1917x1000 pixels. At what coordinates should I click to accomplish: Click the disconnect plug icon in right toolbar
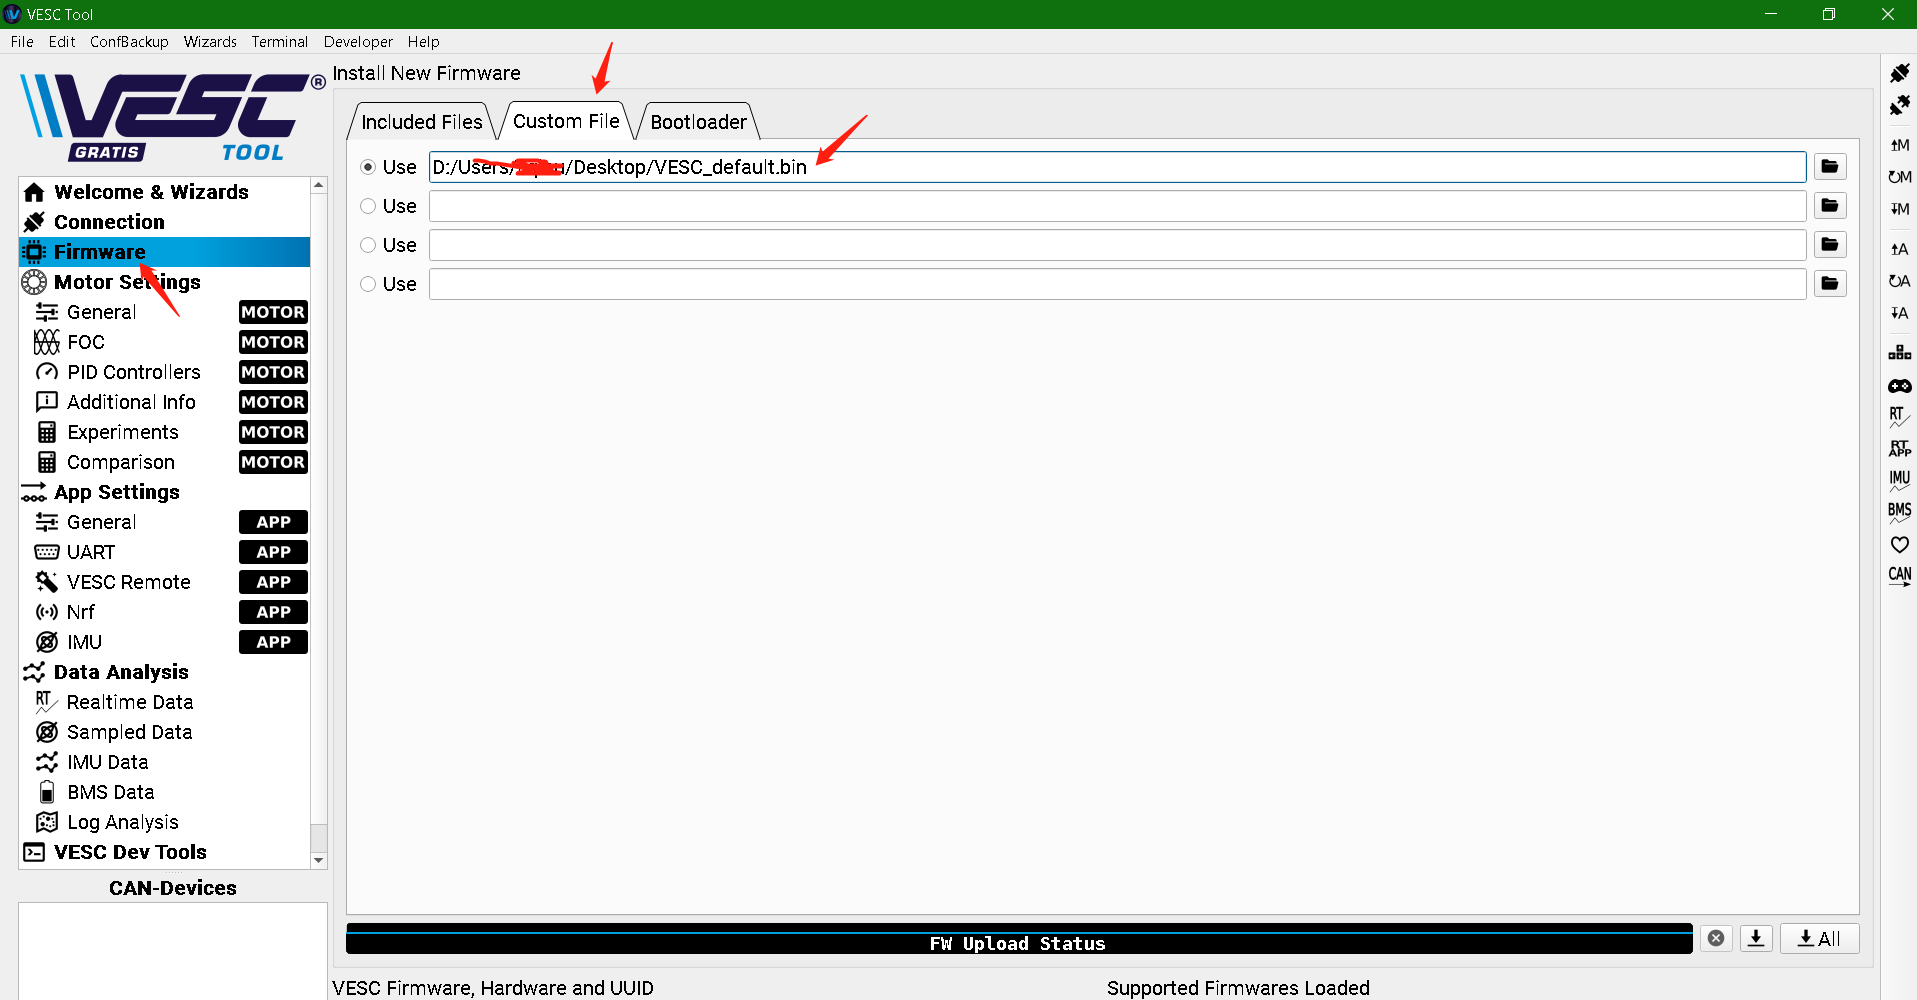(1899, 105)
